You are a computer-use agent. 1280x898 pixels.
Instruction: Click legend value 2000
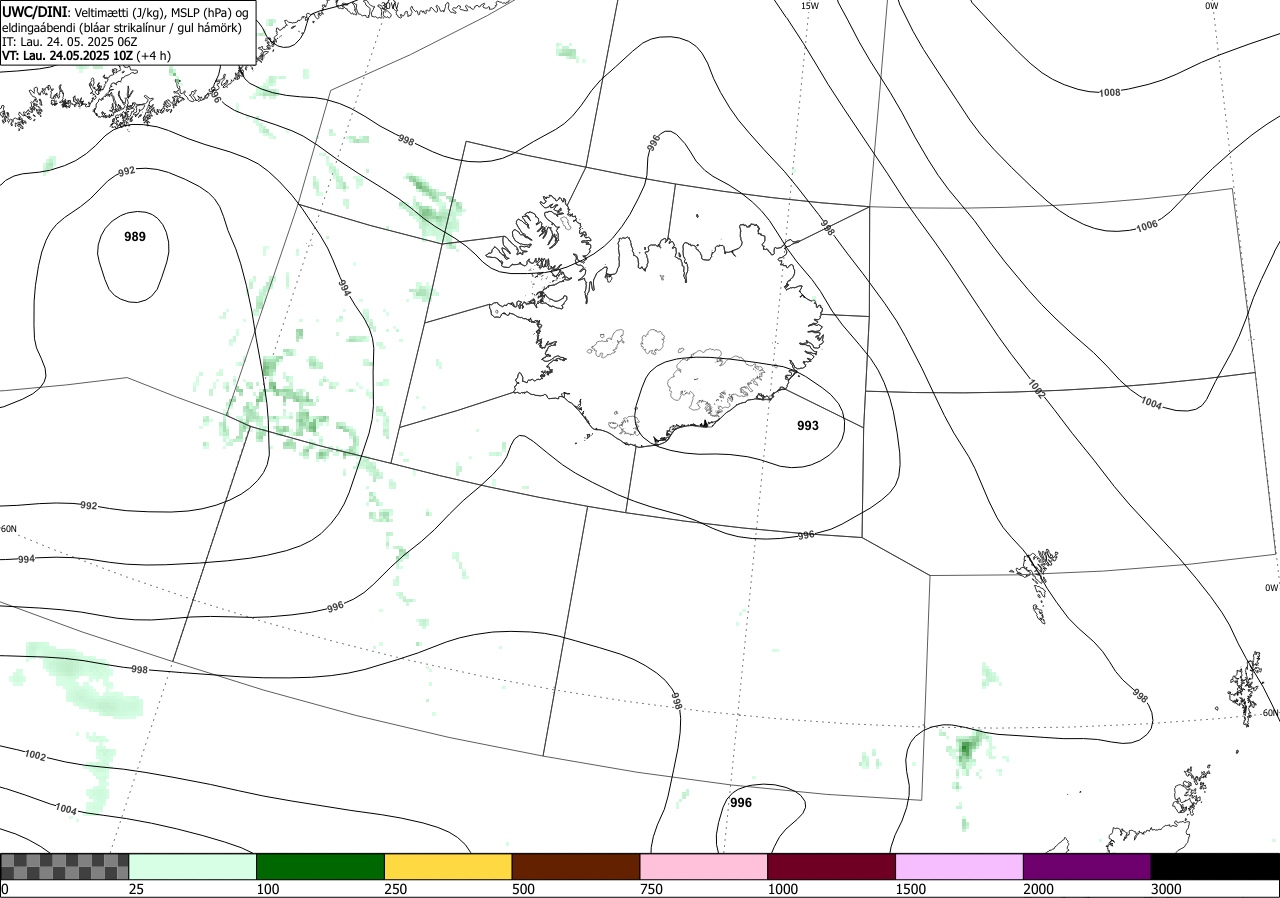click(1038, 889)
